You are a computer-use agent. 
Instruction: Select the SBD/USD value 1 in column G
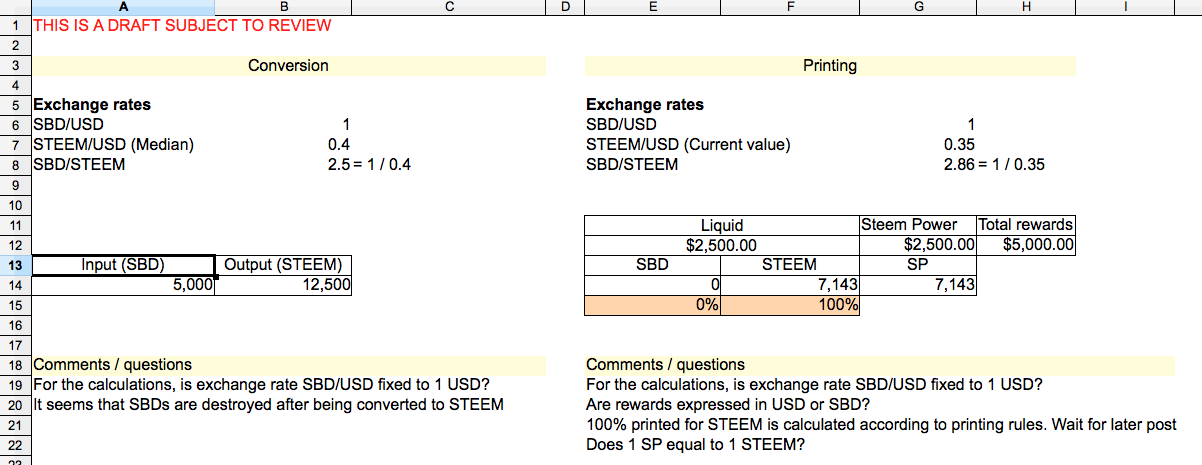point(971,124)
